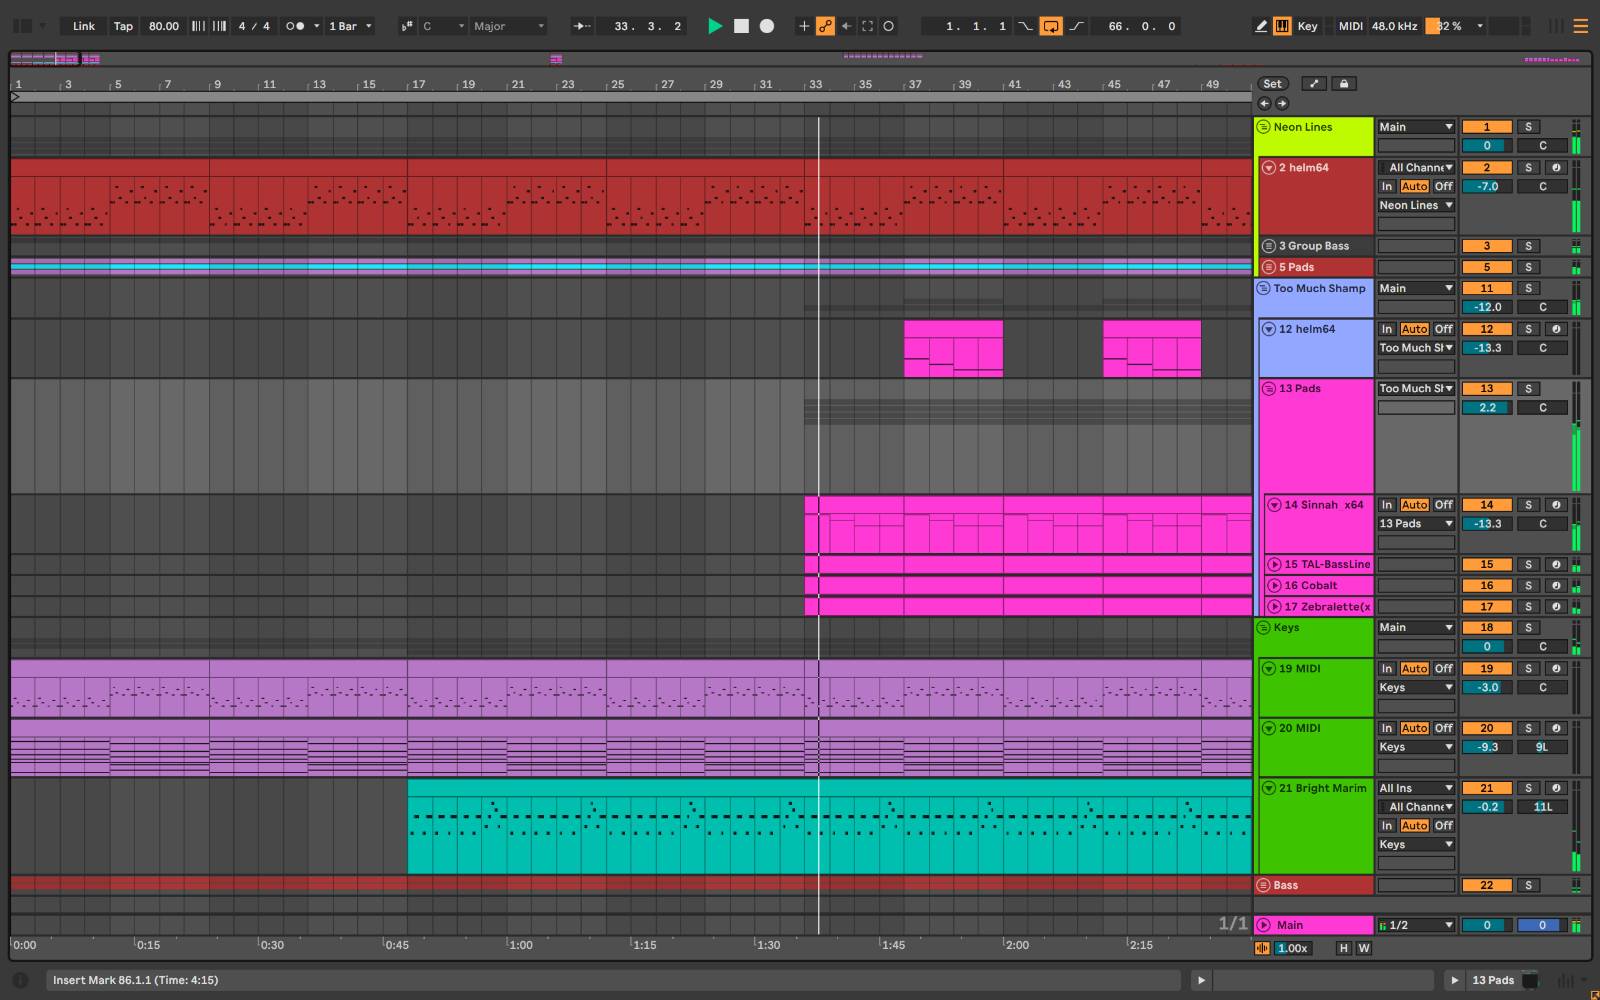Image resolution: width=1600 pixels, height=1000 pixels.
Task: Open the Major scale dropdown
Action: [x=510, y=26]
